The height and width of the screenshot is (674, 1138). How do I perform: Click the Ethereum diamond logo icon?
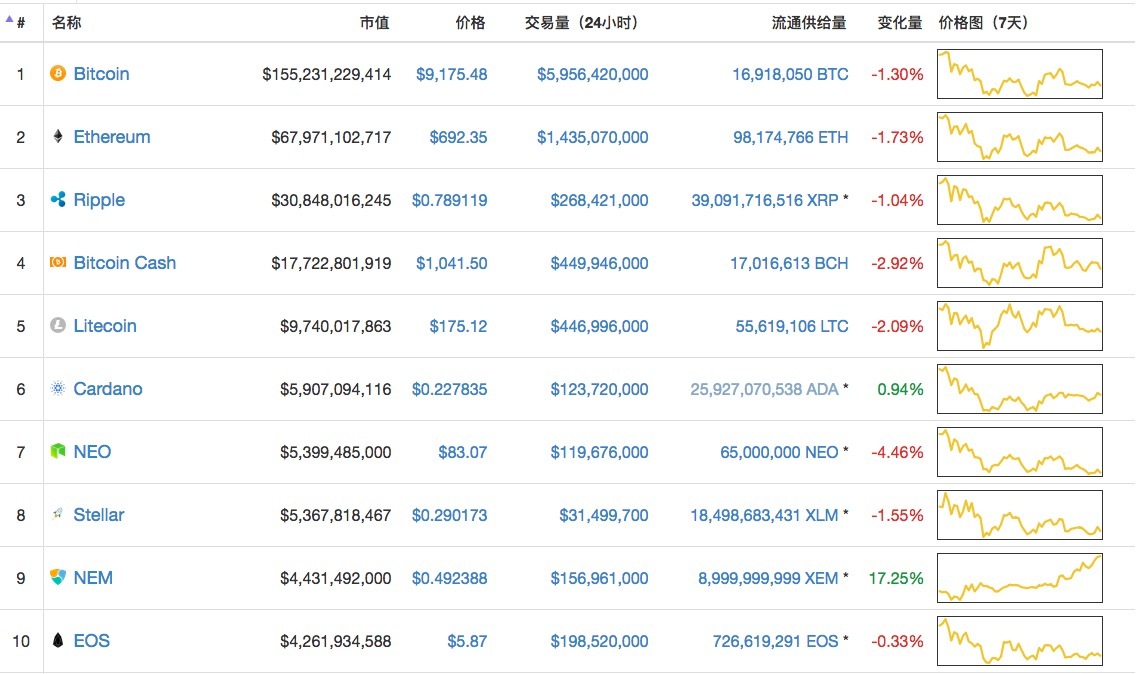coord(58,136)
